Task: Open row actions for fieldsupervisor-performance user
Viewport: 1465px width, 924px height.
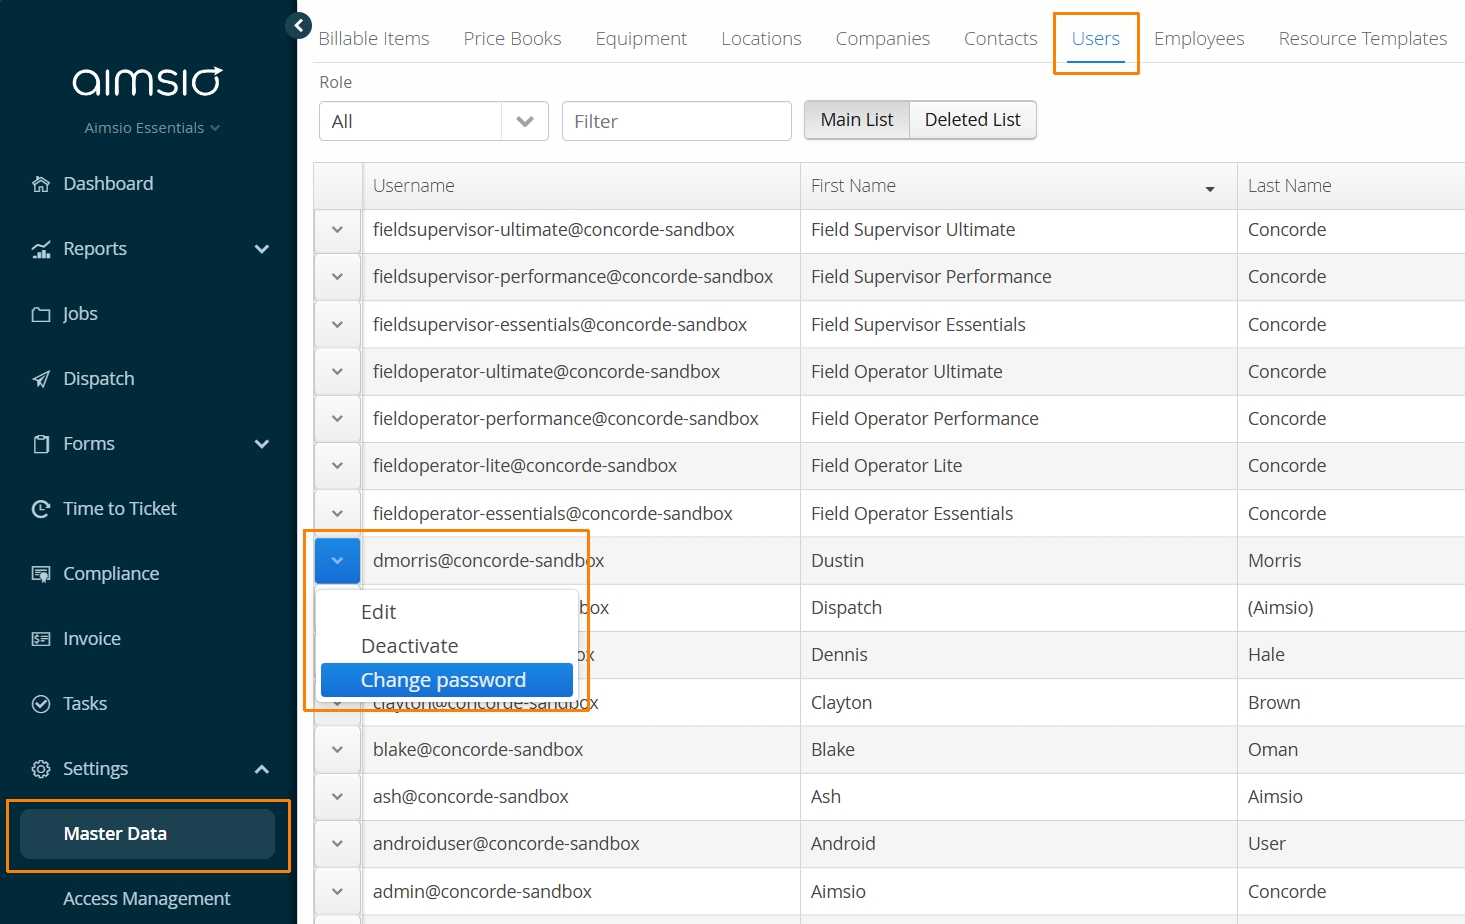Action: click(338, 277)
